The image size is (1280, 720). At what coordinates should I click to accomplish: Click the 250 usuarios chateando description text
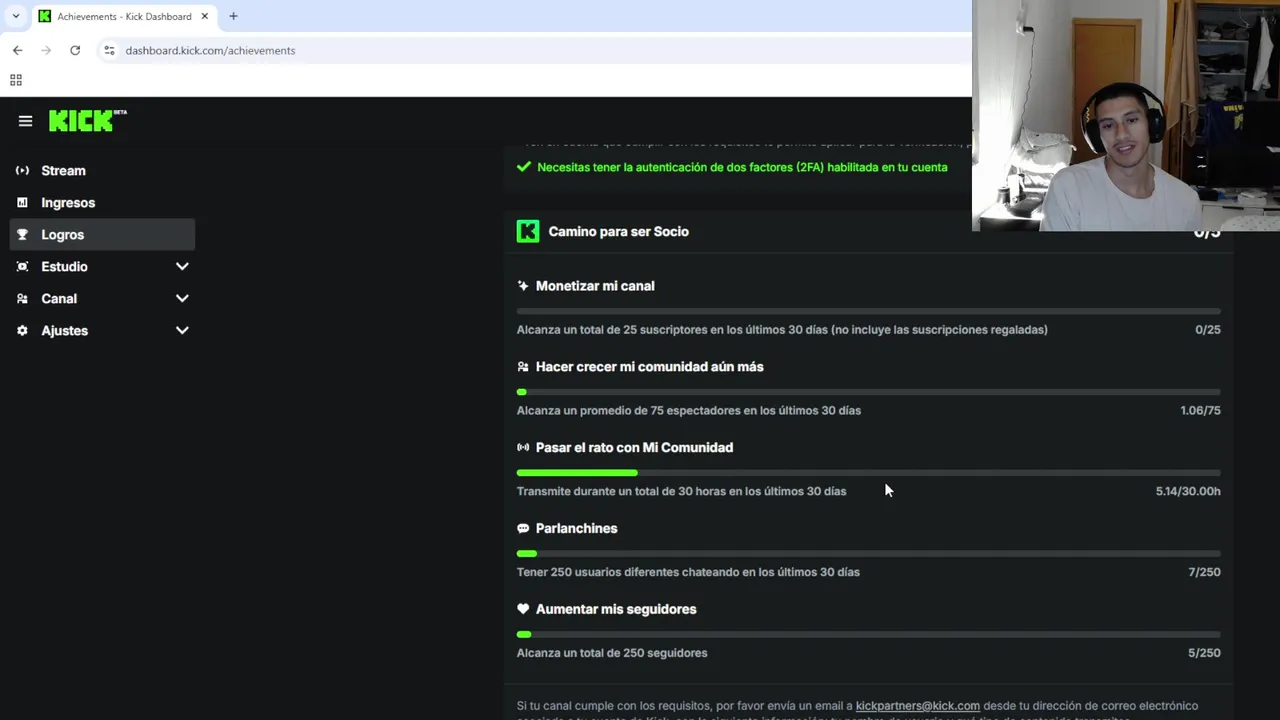click(688, 573)
